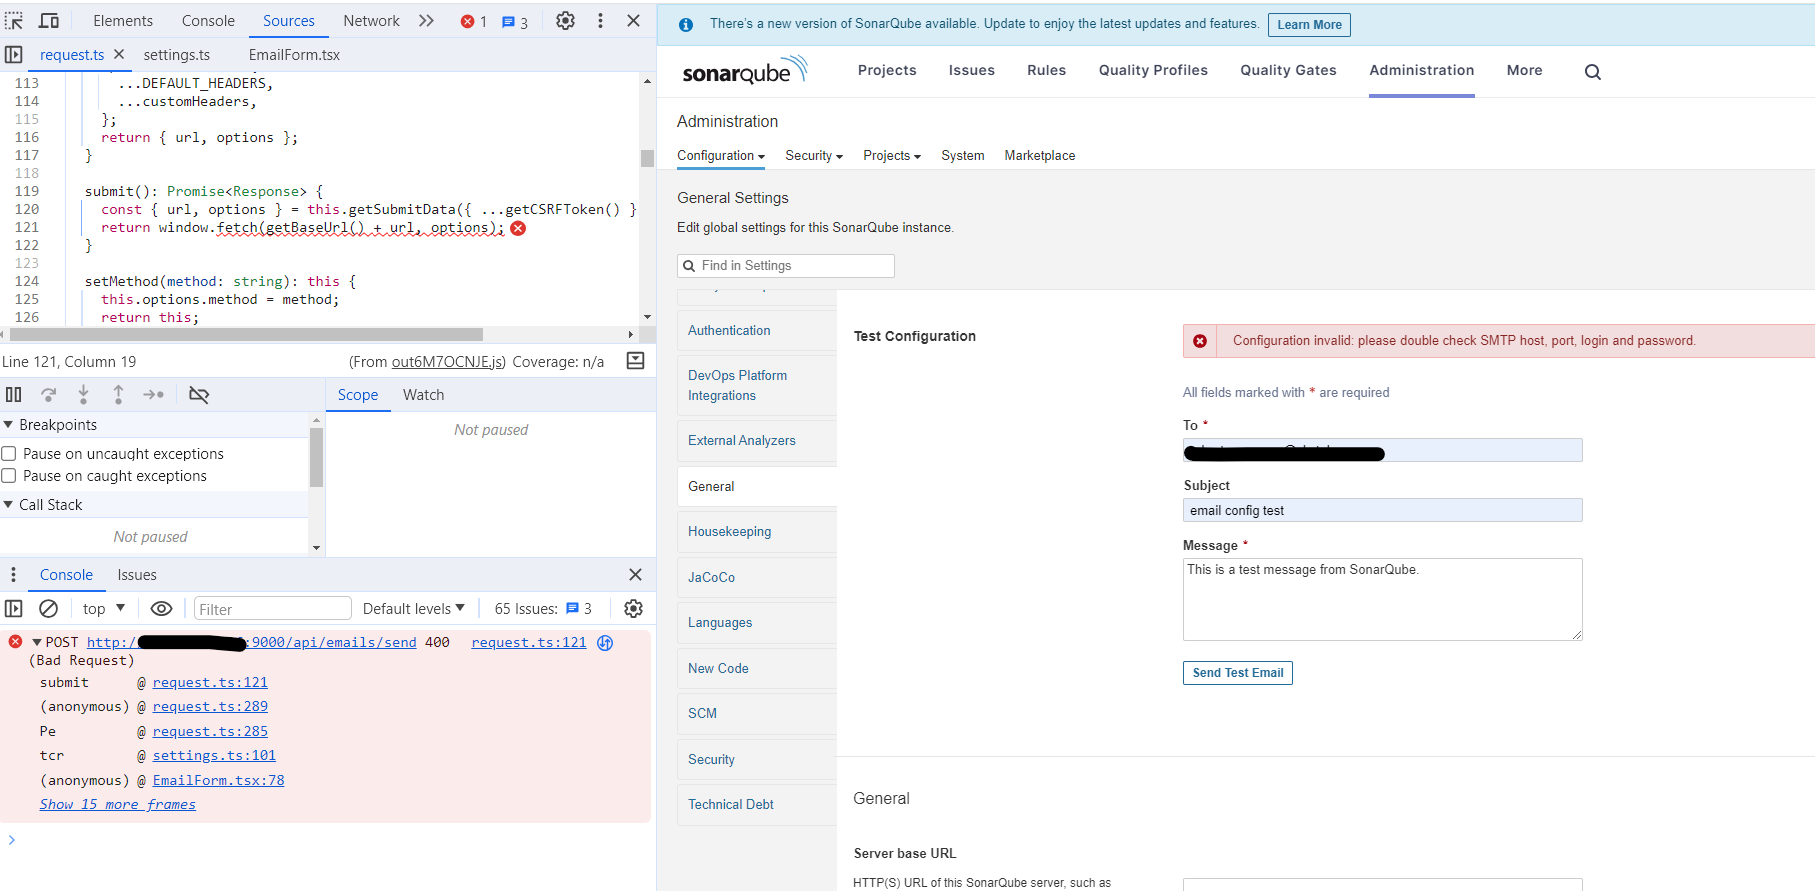1815x891 pixels.
Task: Collapse the Breakpoints section
Action: point(8,425)
